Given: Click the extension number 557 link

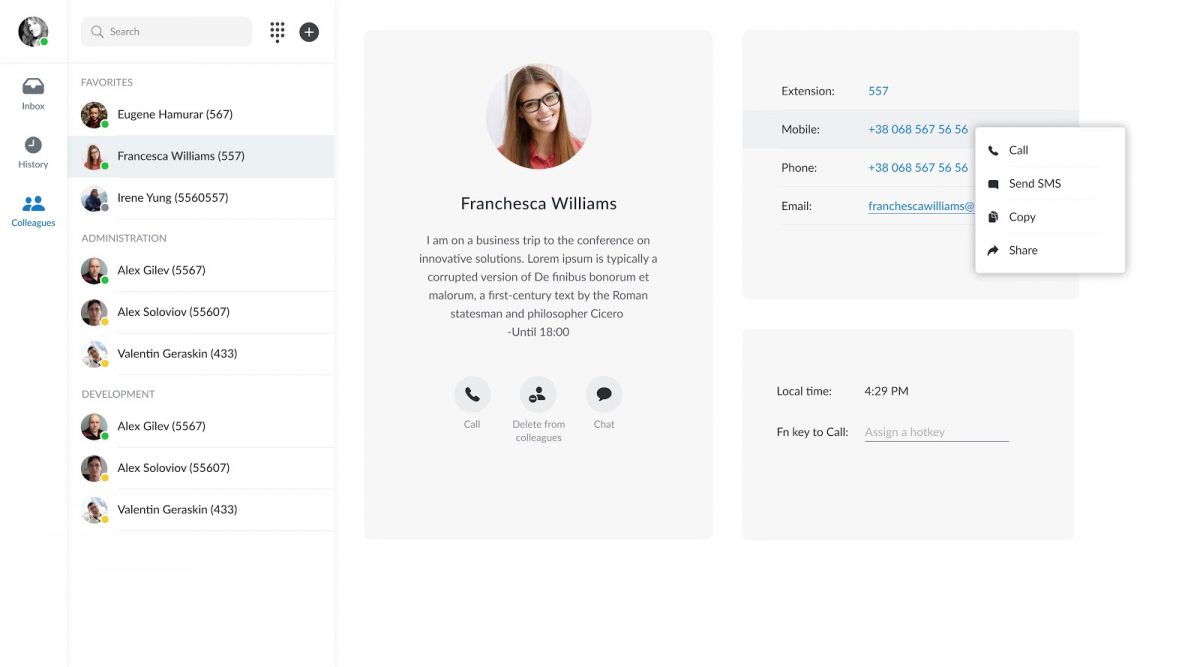Looking at the screenshot, I should point(878,91).
